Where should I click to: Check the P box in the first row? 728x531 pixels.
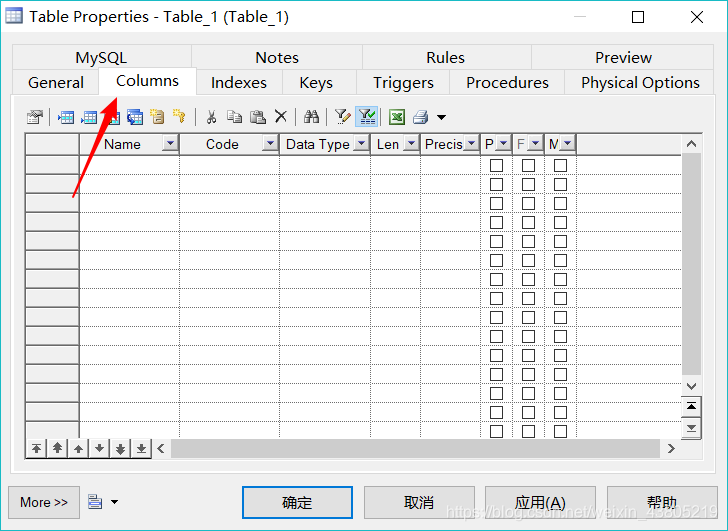click(x=496, y=165)
